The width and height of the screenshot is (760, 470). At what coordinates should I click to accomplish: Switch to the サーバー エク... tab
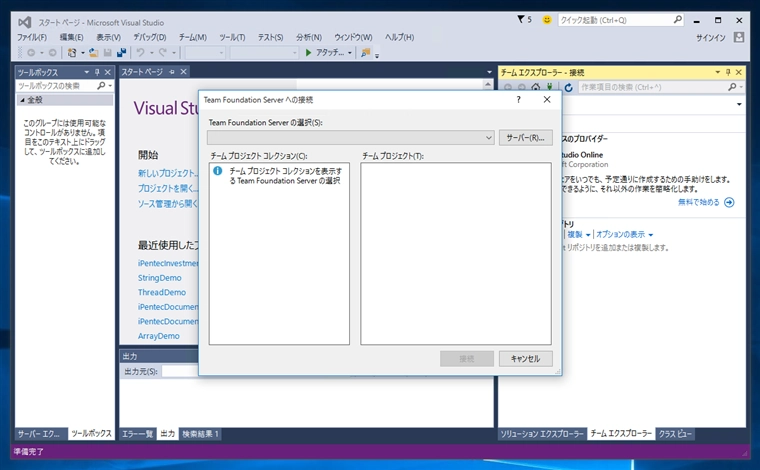pyautogui.click(x=39, y=434)
